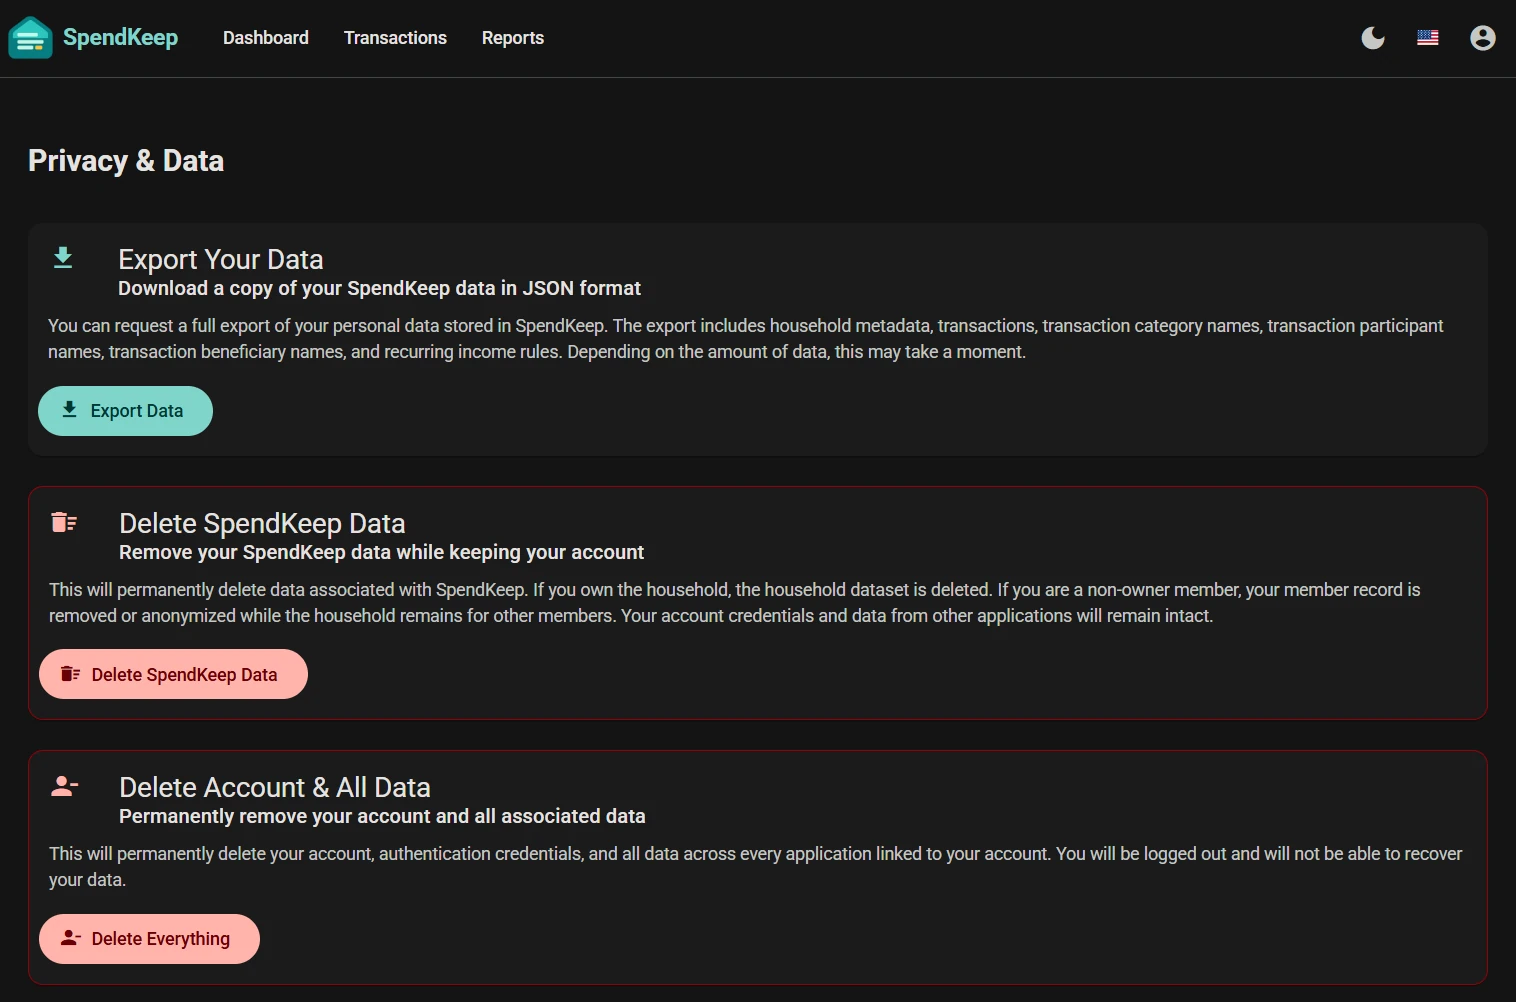The image size is (1516, 1002).
Task: Click 'Remove your SpendKeep data while keeping' subtitle
Action: 381,552
